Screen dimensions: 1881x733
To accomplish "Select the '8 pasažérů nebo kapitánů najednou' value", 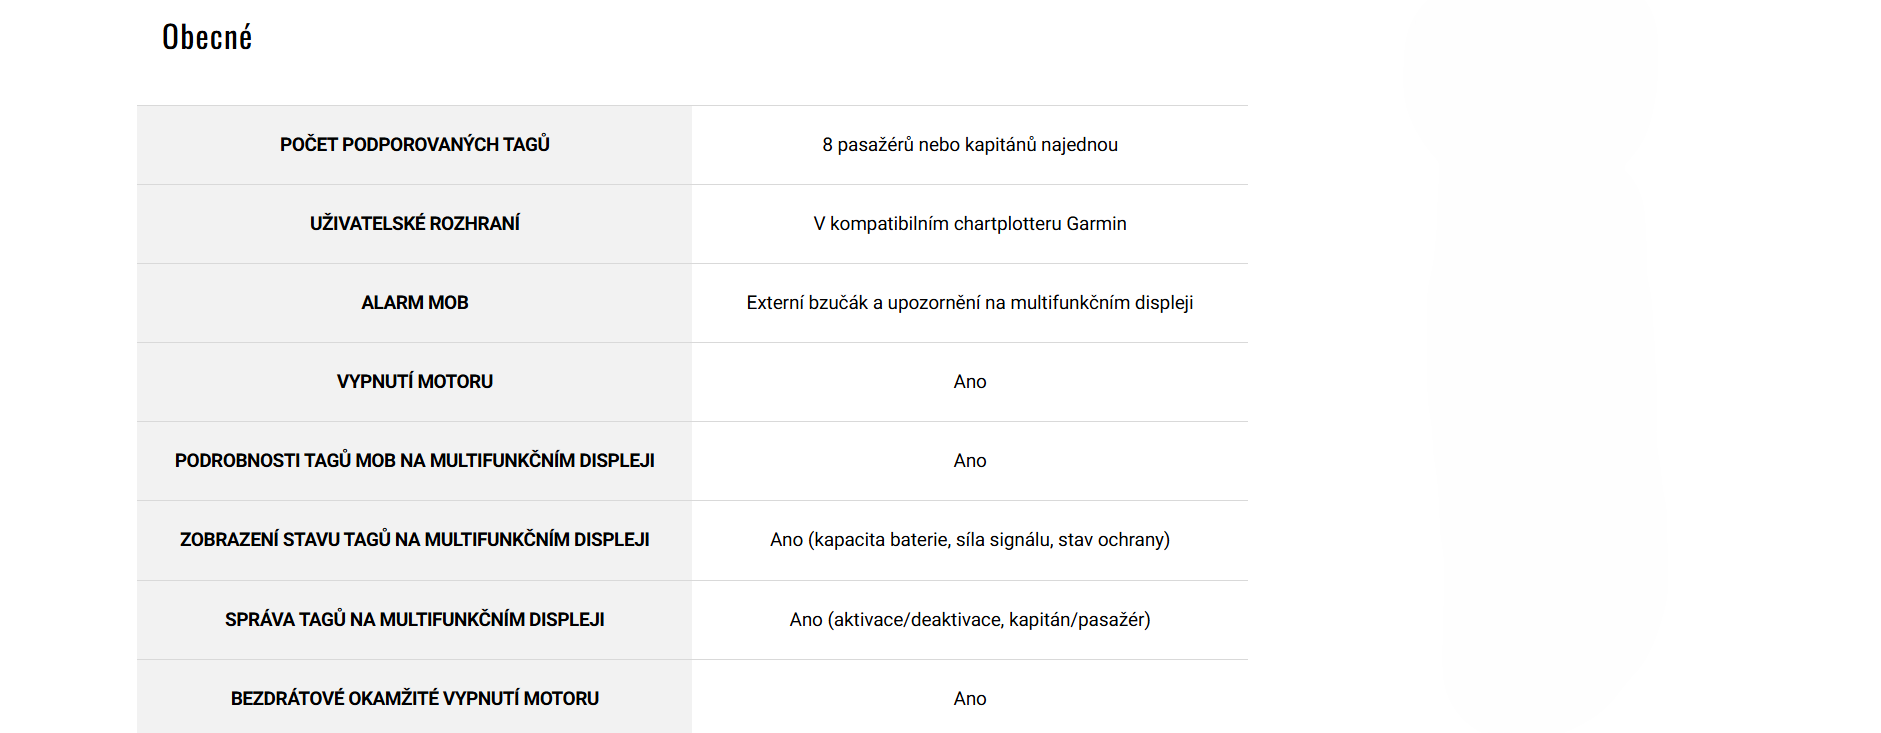I will click(969, 145).
